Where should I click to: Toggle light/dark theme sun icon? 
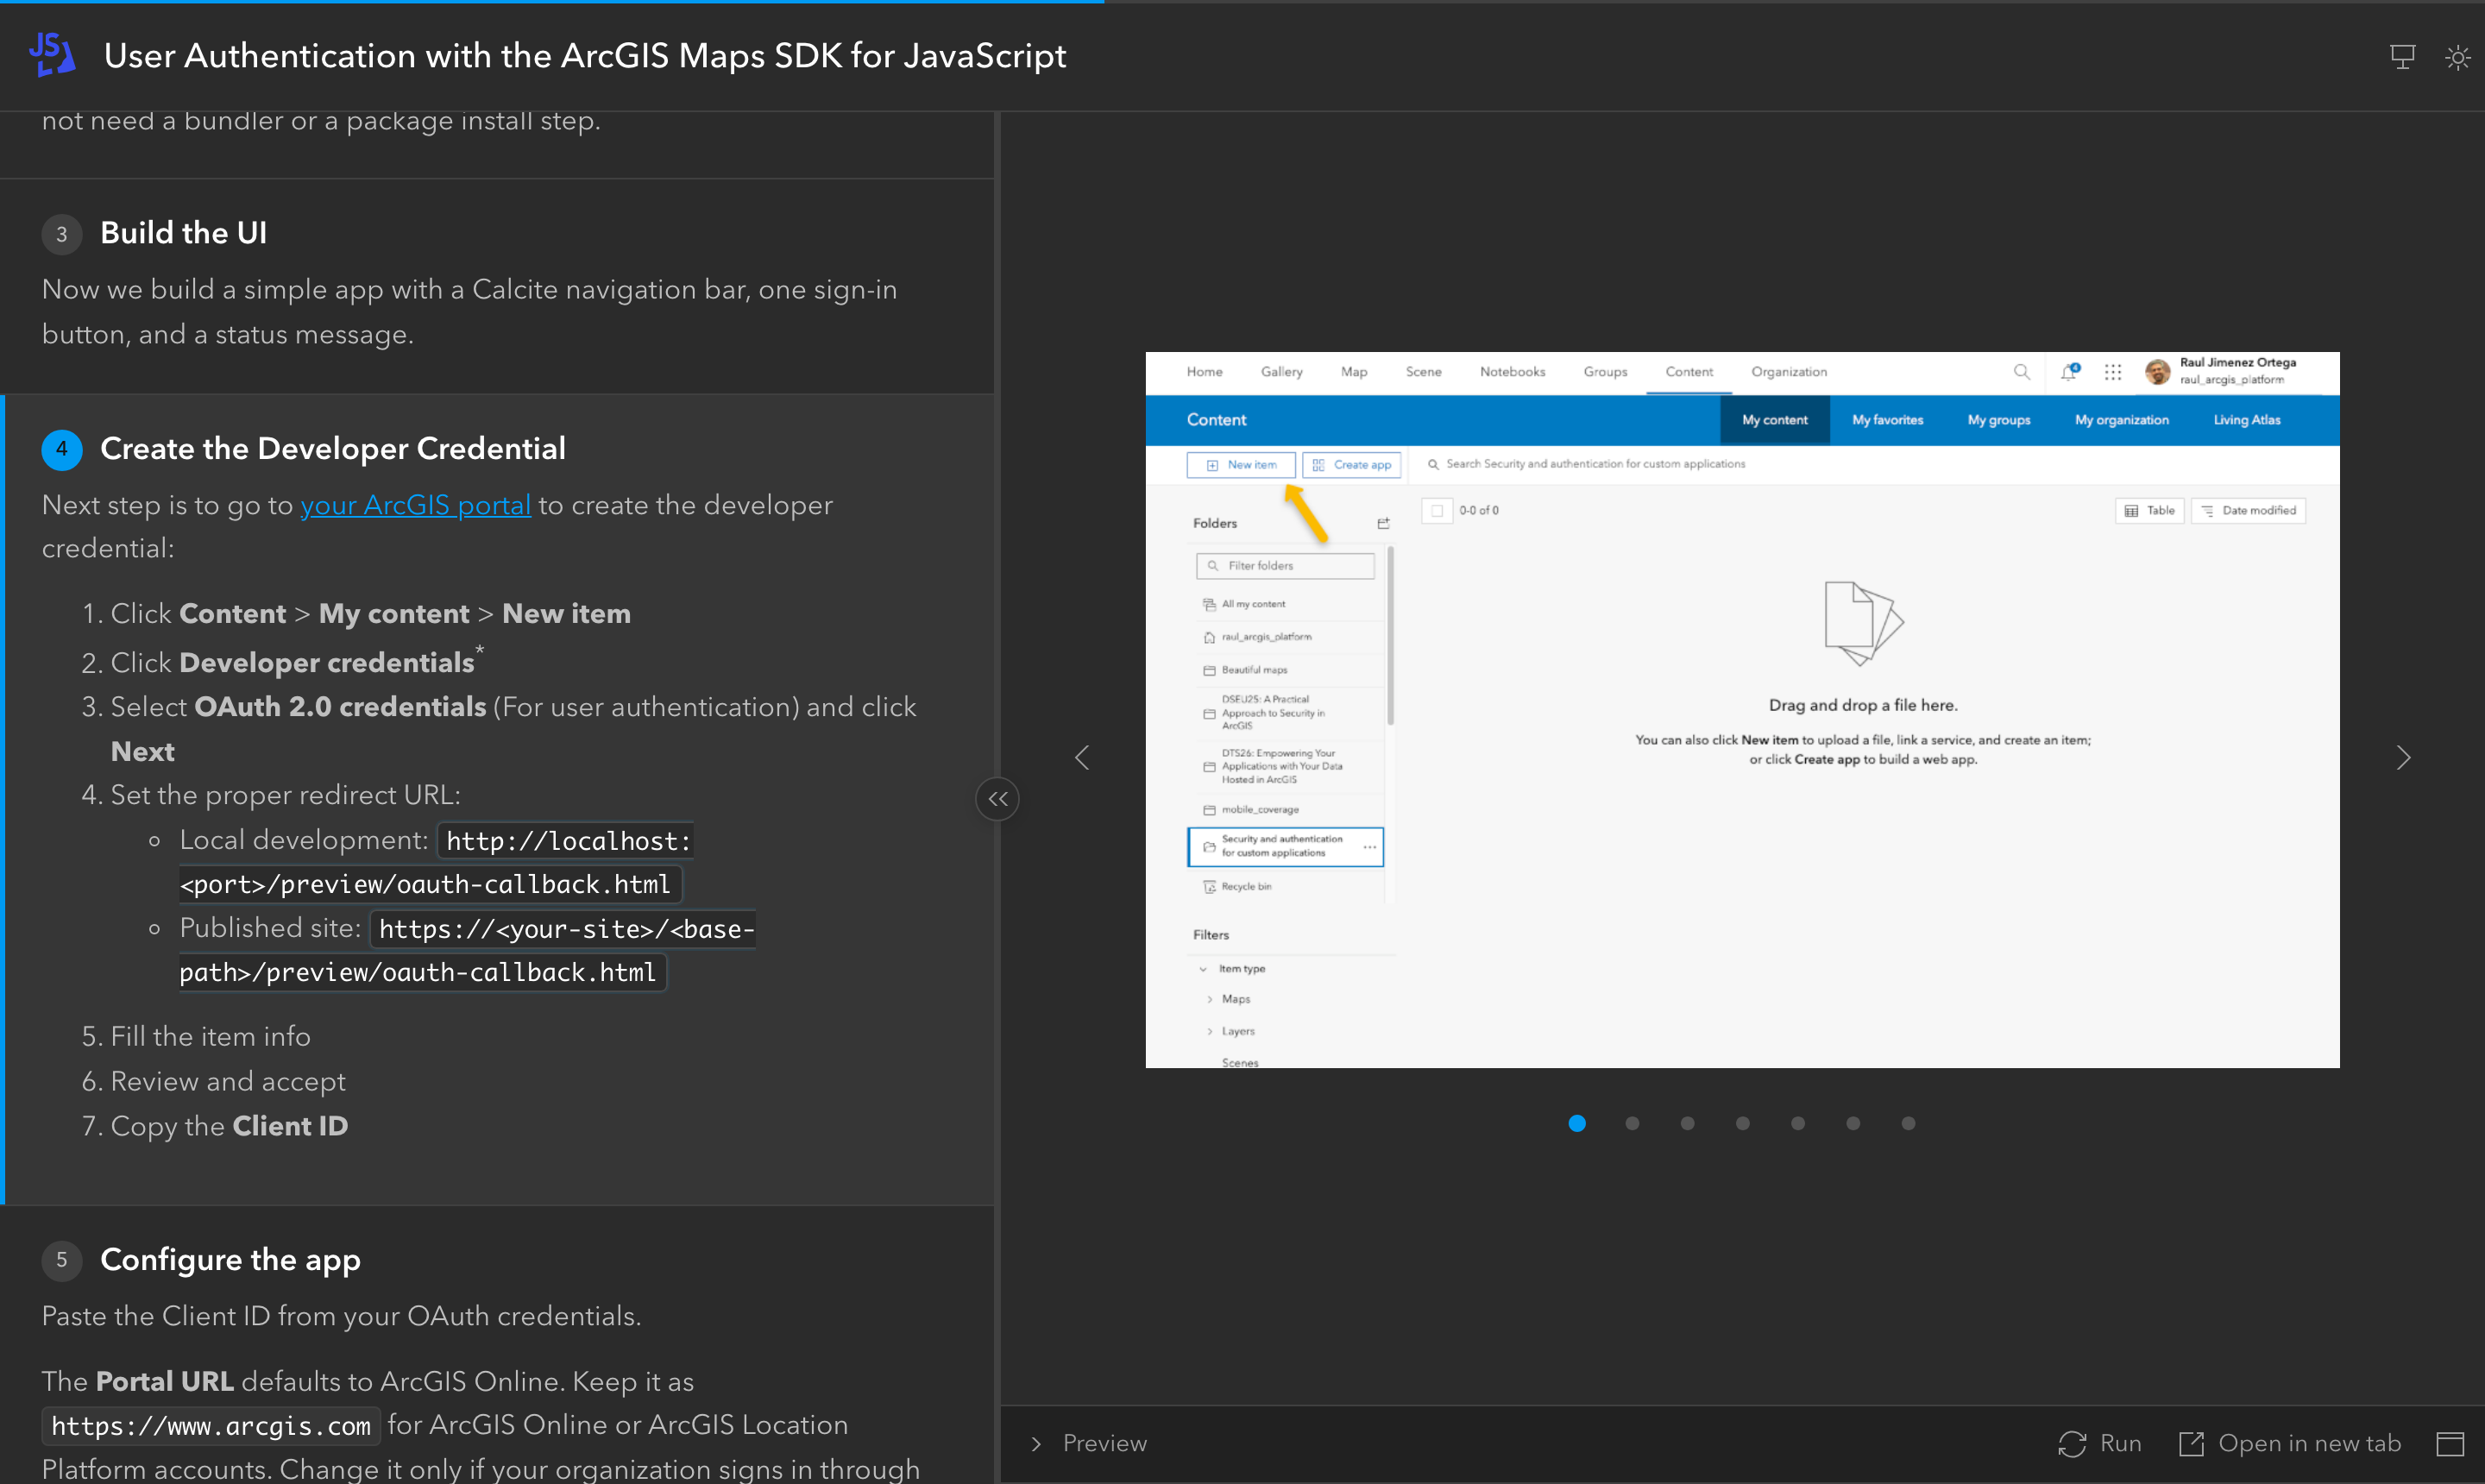pos(2458,57)
